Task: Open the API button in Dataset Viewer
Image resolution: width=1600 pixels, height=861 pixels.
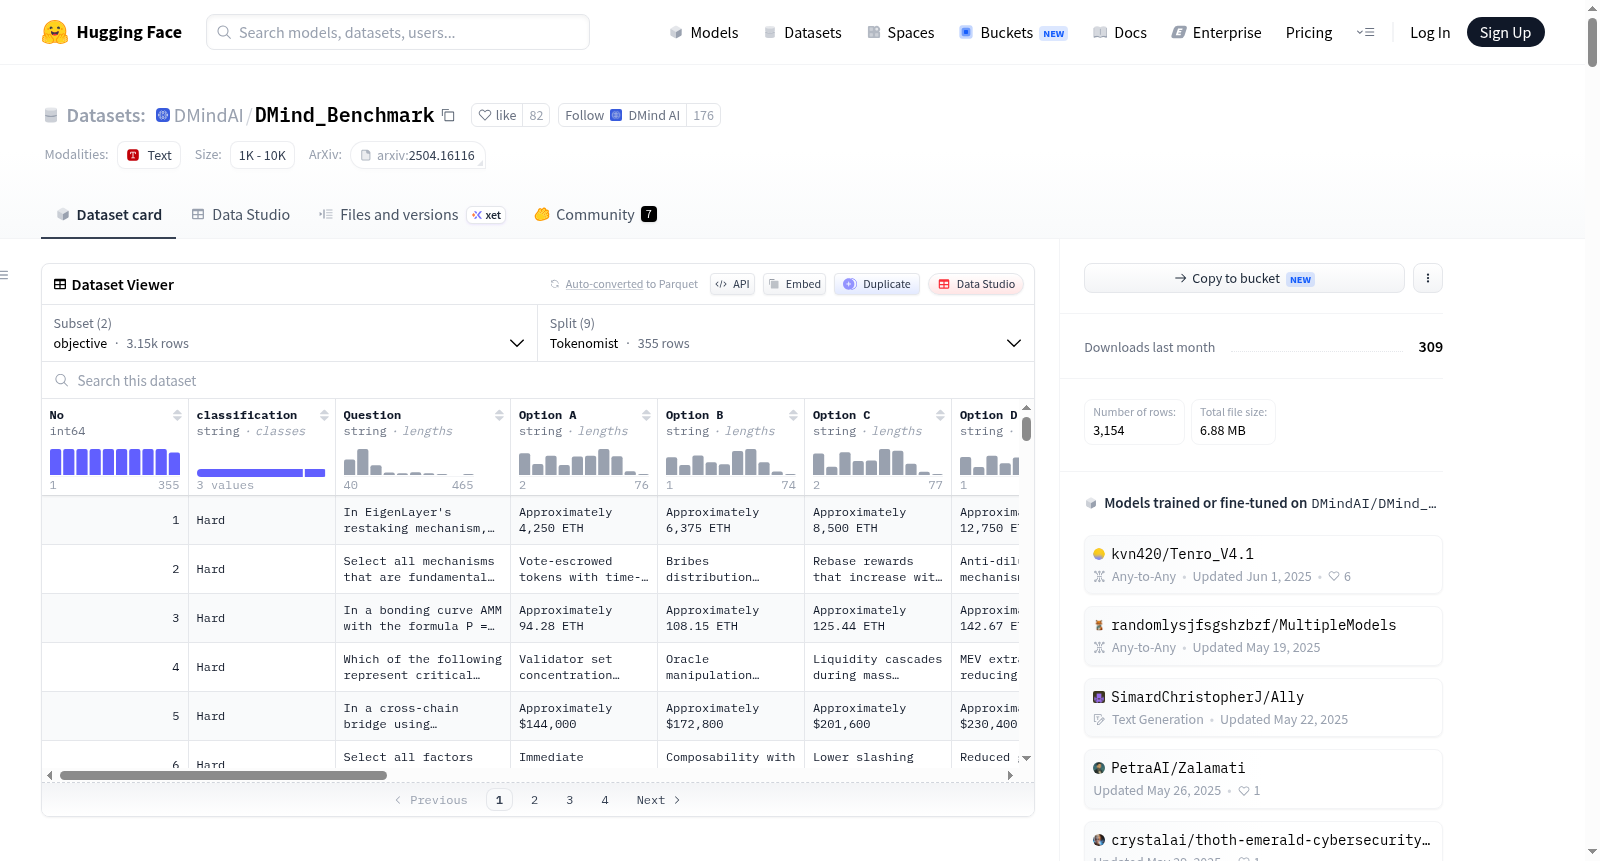Action: (732, 284)
